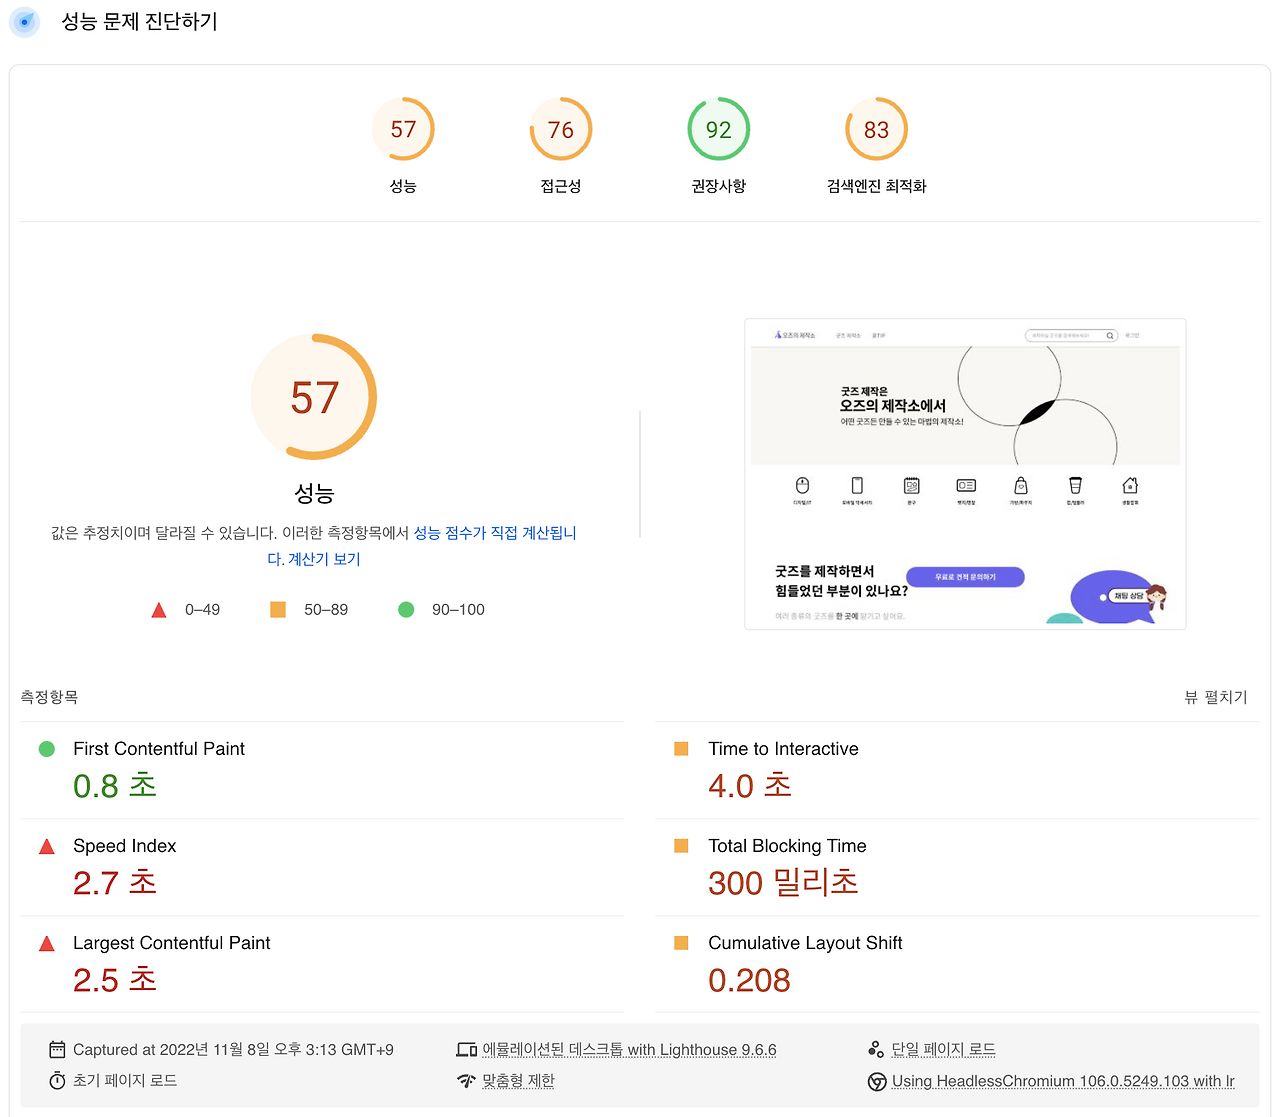Click the large 57 performance gauge
This screenshot has width=1280, height=1117.
point(314,397)
